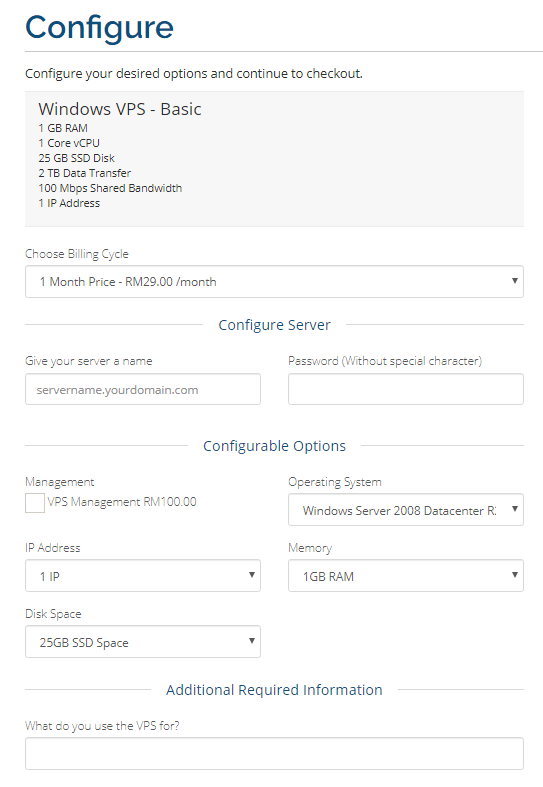This screenshot has height=787, width=543.
Task: Click the Choose Billing Cycle label
Action: [x=77, y=254]
